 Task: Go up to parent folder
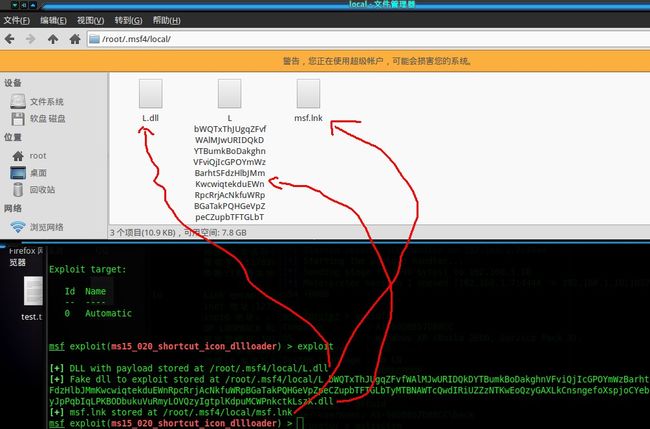pyautogui.click(x=53, y=39)
